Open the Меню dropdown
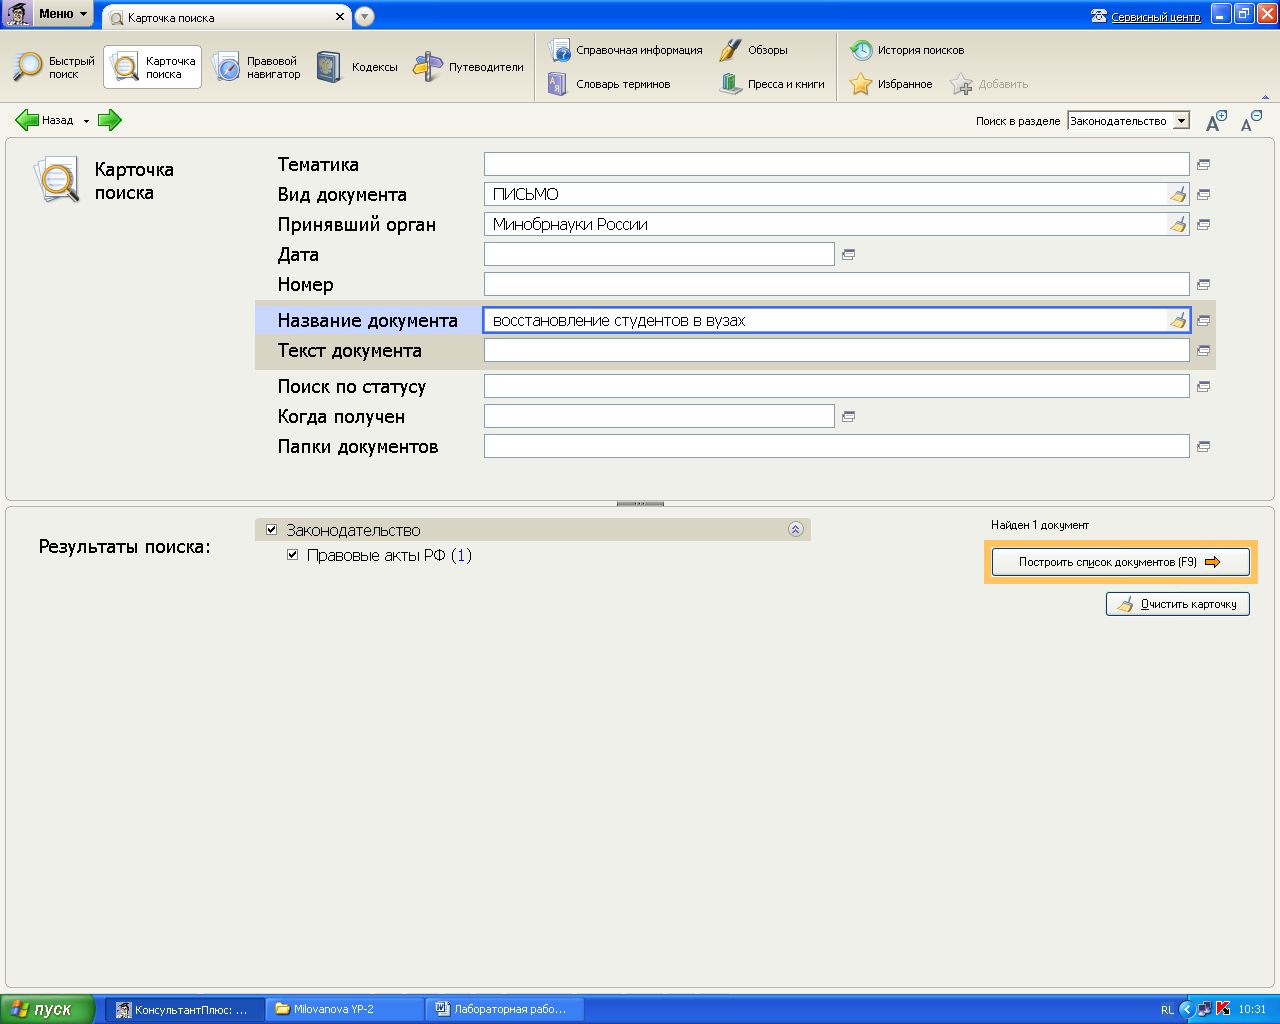The image size is (1280, 1024). tap(63, 14)
